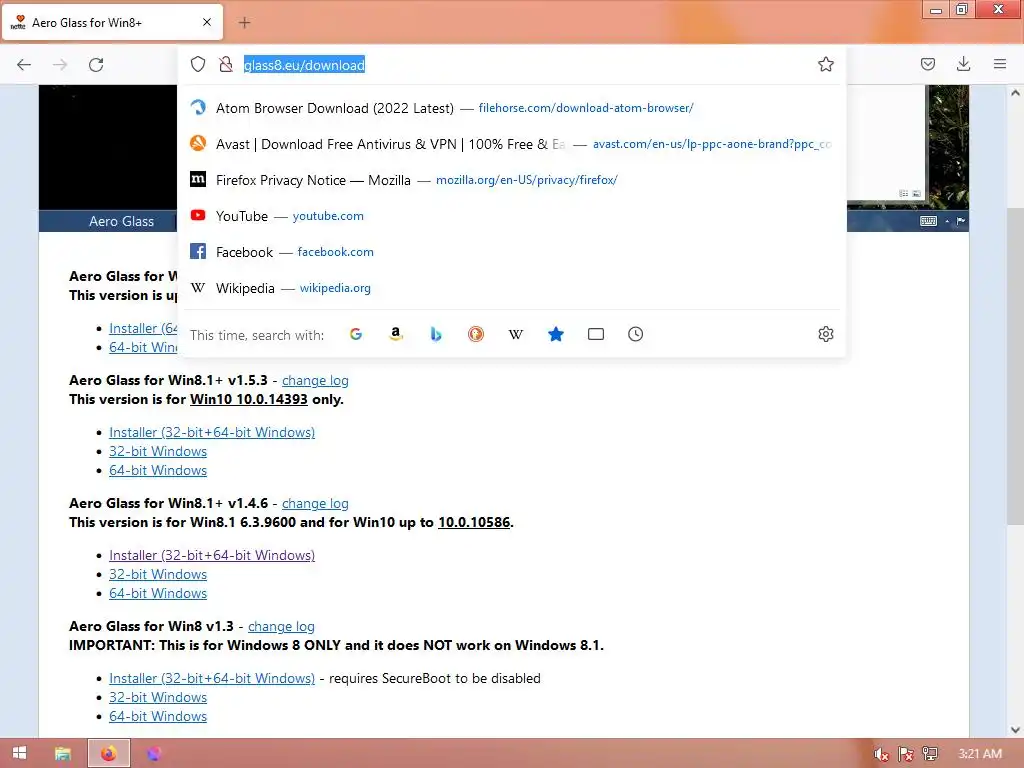Select the Aero Glass for Win8+ tab
1024x768 pixels.
click(112, 22)
